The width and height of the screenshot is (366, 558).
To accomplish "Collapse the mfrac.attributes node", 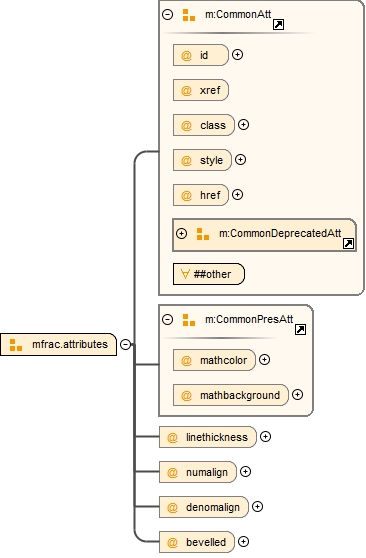I will tap(125, 344).
